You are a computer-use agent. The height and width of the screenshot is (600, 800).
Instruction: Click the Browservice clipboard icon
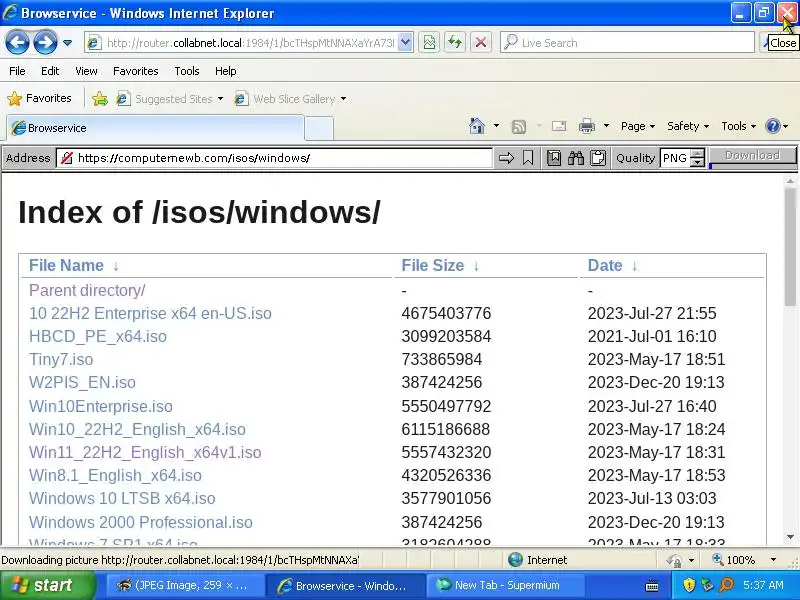pyautogui.click(x=597, y=158)
